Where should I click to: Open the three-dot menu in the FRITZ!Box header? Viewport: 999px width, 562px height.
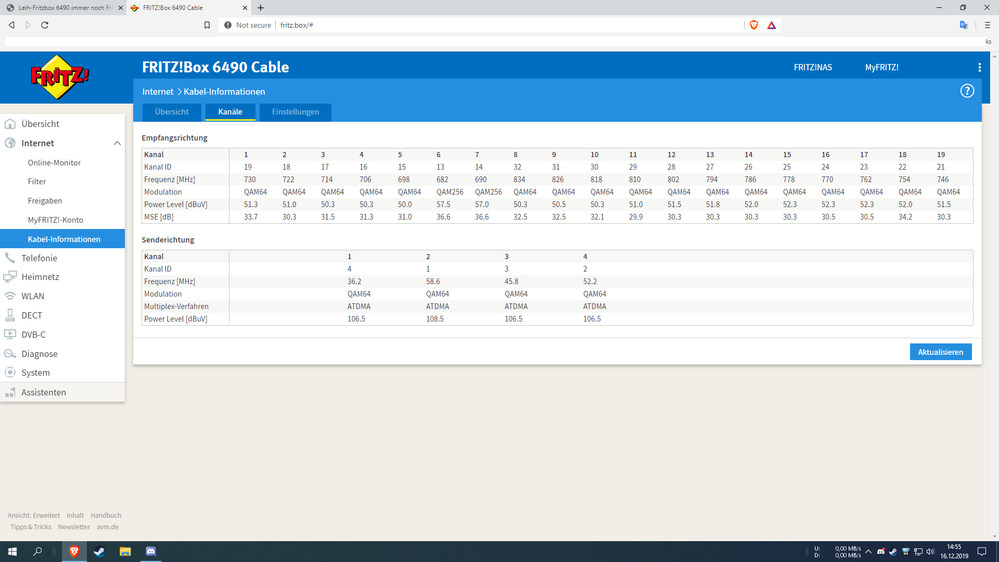coord(979,68)
